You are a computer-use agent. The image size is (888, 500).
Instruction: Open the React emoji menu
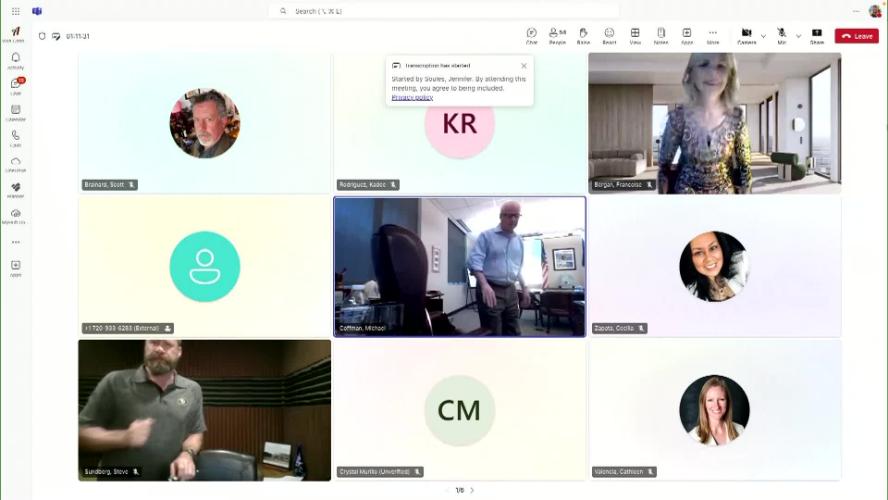pyautogui.click(x=609, y=35)
